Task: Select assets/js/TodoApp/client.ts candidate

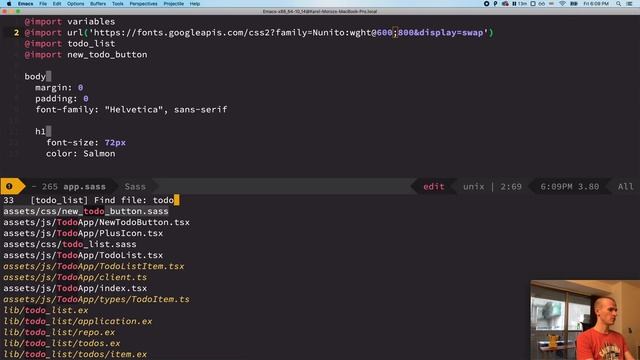Action: click(x=75, y=277)
